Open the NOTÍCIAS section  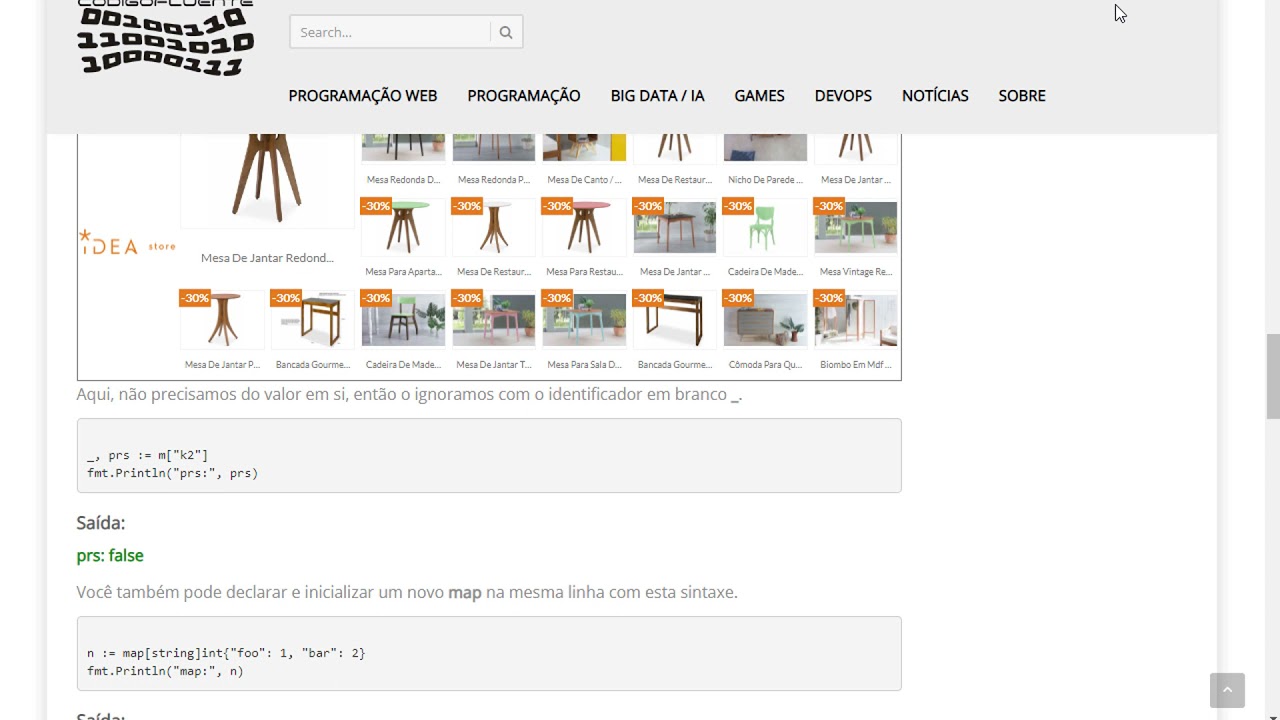935,96
